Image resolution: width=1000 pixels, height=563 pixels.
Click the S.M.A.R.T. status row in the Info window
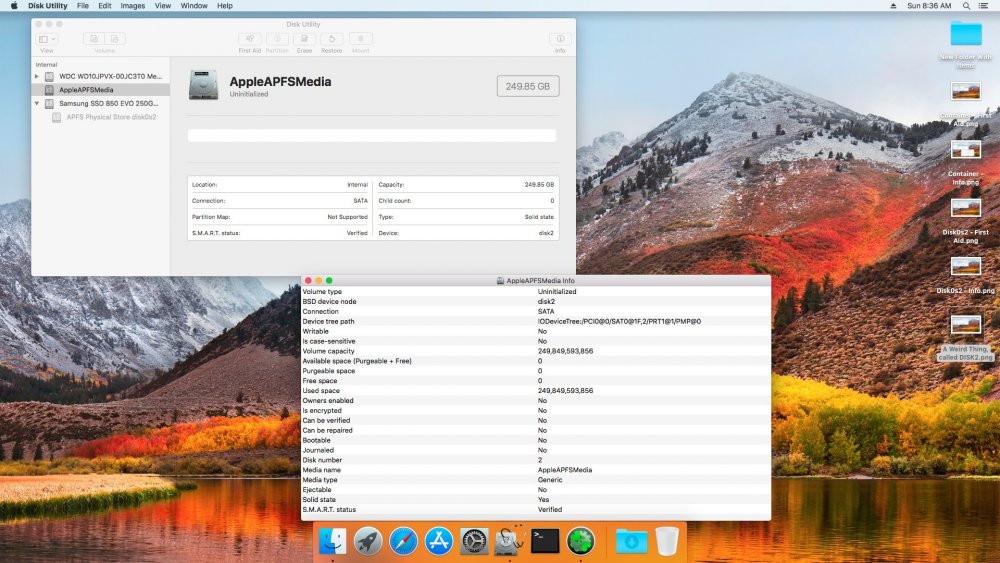pos(536,509)
